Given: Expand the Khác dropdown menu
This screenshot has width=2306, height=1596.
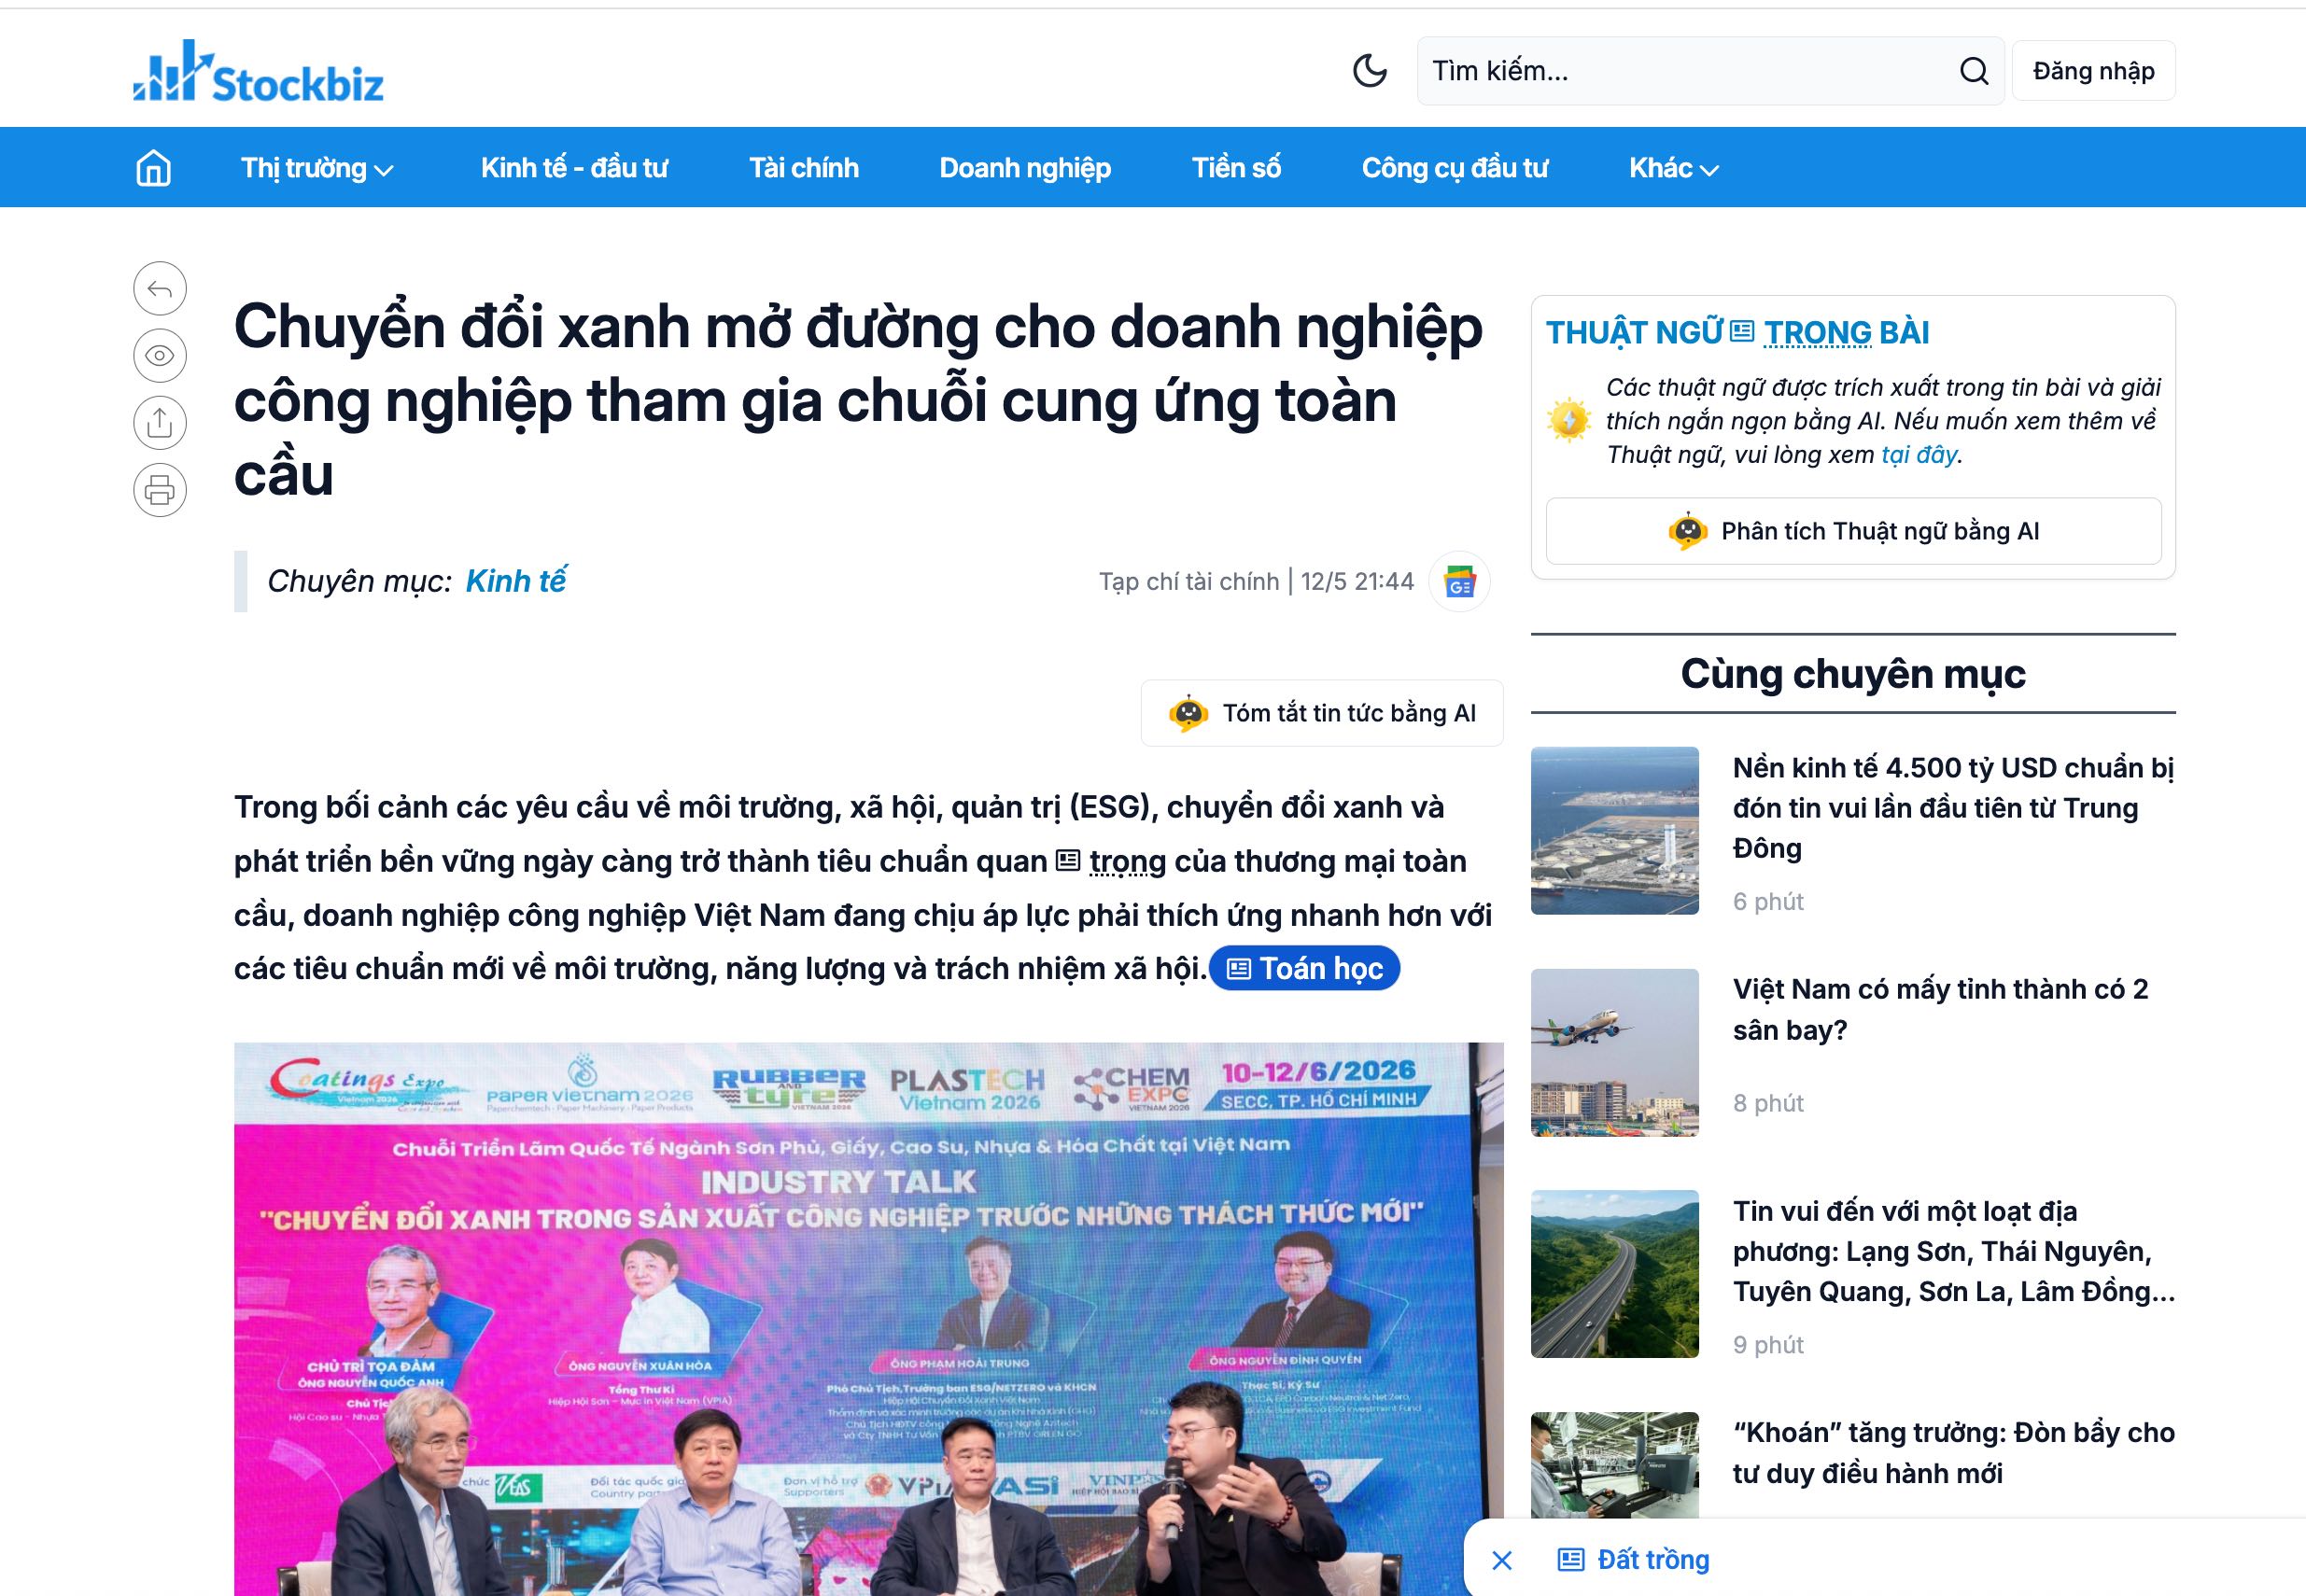Looking at the screenshot, I should (1674, 168).
